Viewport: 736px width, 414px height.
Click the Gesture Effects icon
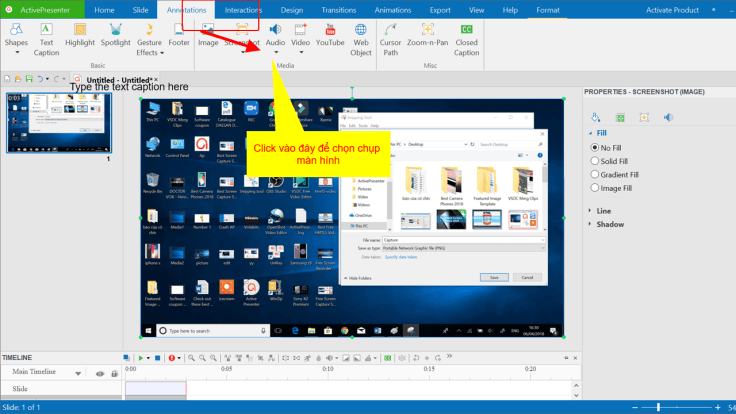pyautogui.click(x=149, y=30)
